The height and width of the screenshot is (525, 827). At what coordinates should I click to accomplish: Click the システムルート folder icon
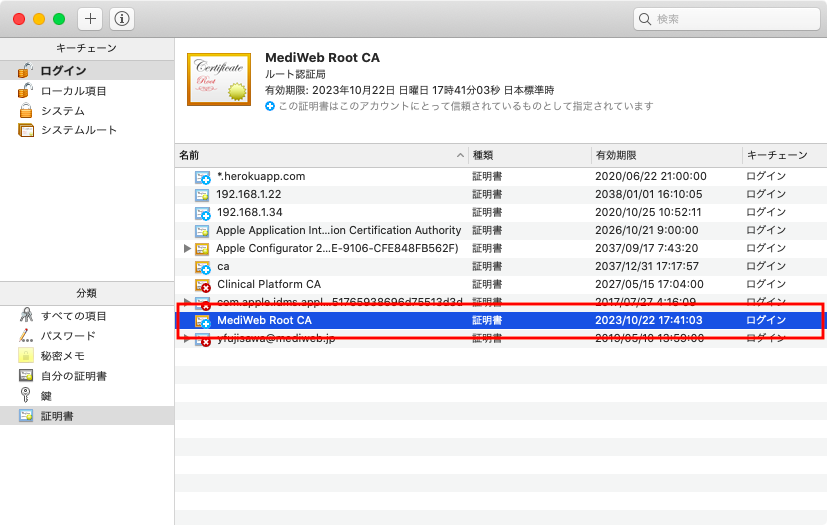coord(26,130)
